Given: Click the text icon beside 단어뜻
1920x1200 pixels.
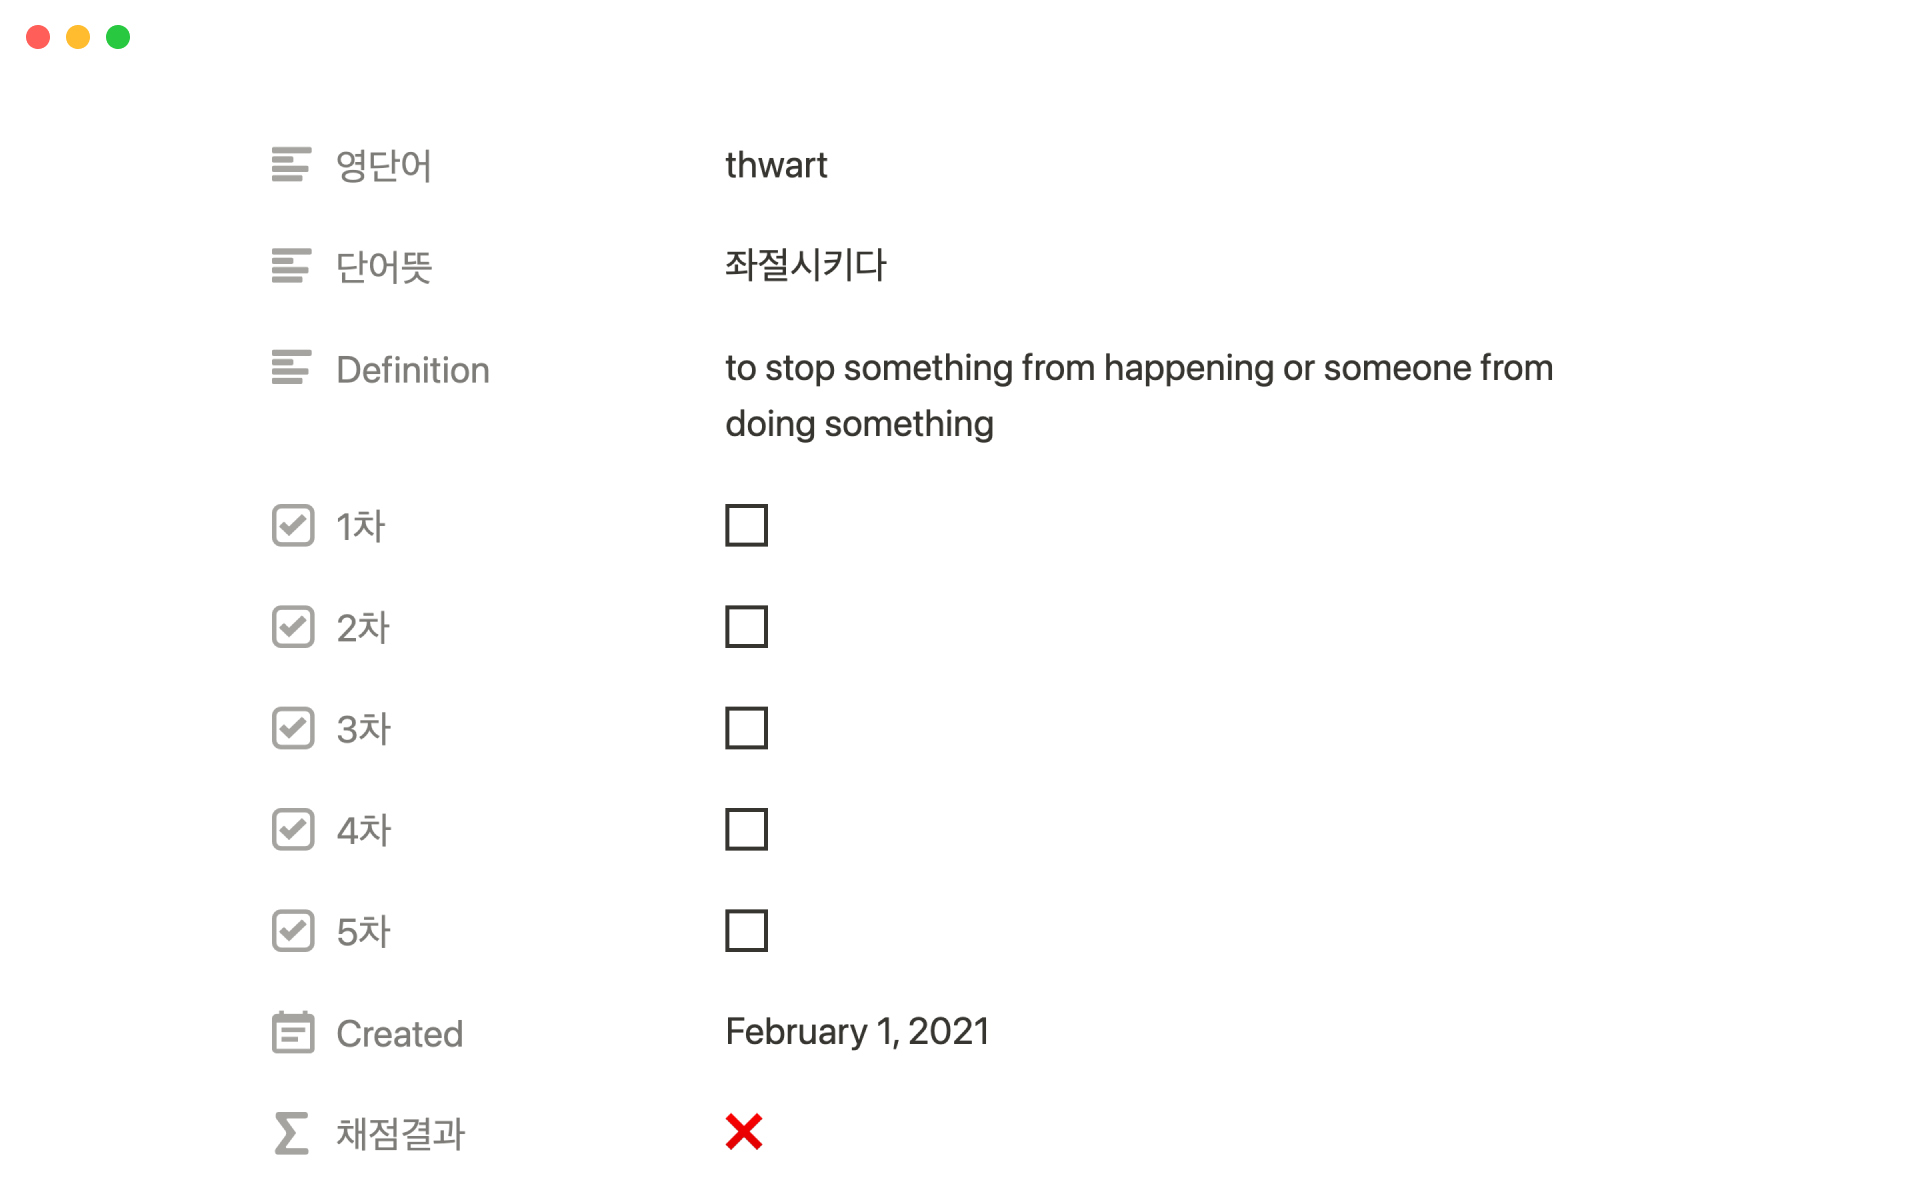Looking at the screenshot, I should point(291,266).
